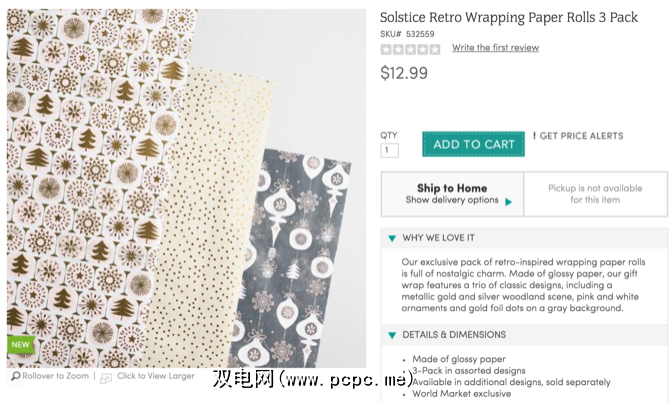Click the third review rating star
670x402 pixels.
(410, 49)
